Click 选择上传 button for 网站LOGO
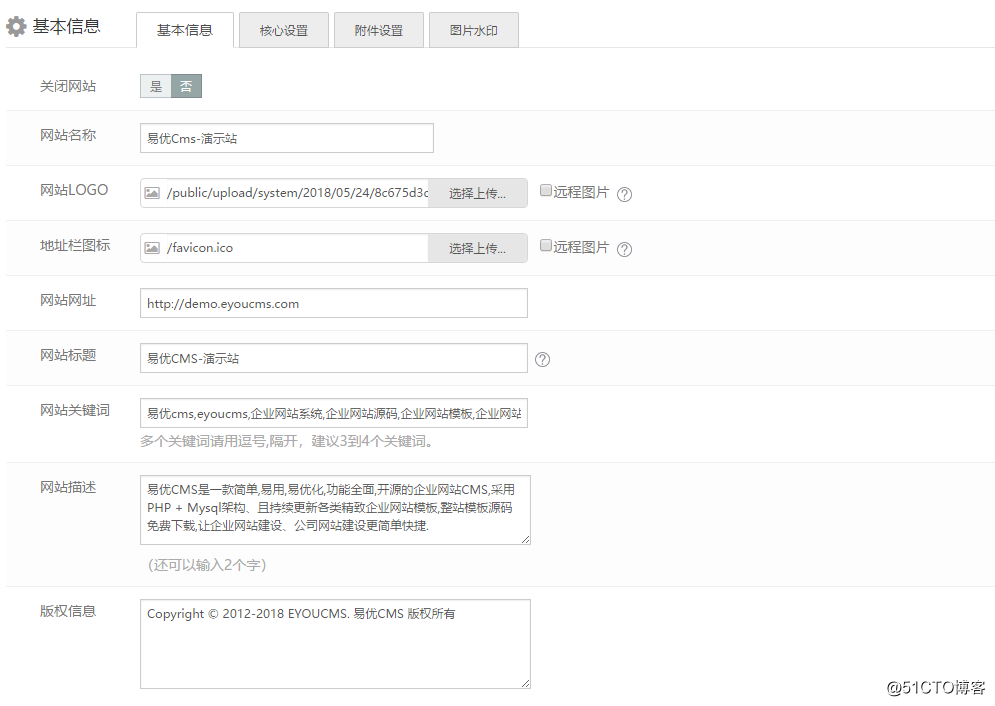995x706 pixels. pos(478,193)
